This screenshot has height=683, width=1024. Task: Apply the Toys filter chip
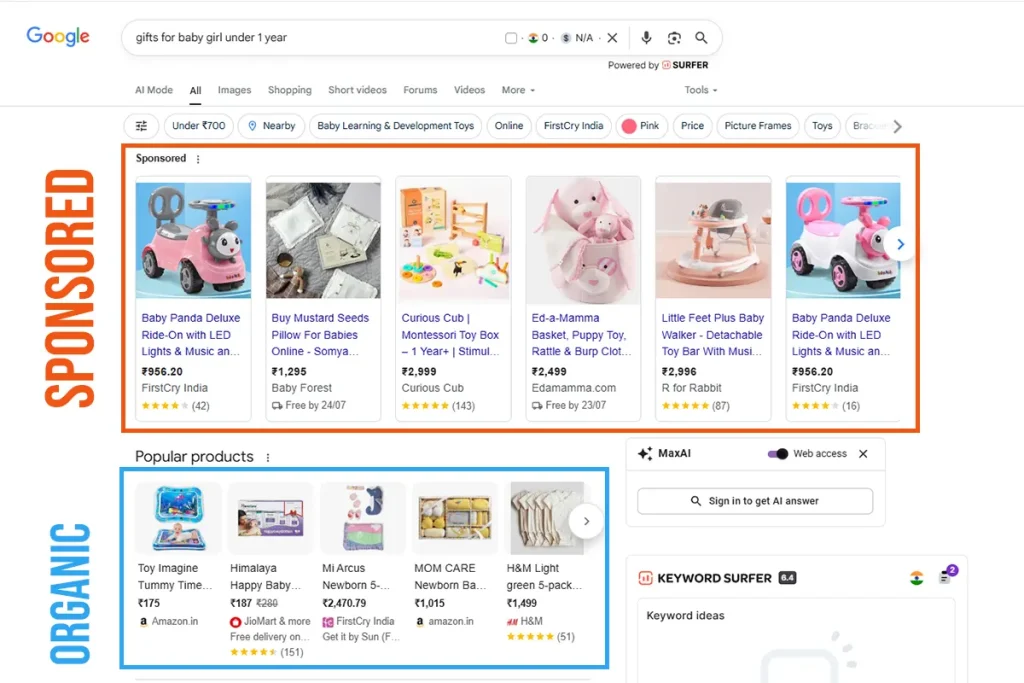pos(822,126)
